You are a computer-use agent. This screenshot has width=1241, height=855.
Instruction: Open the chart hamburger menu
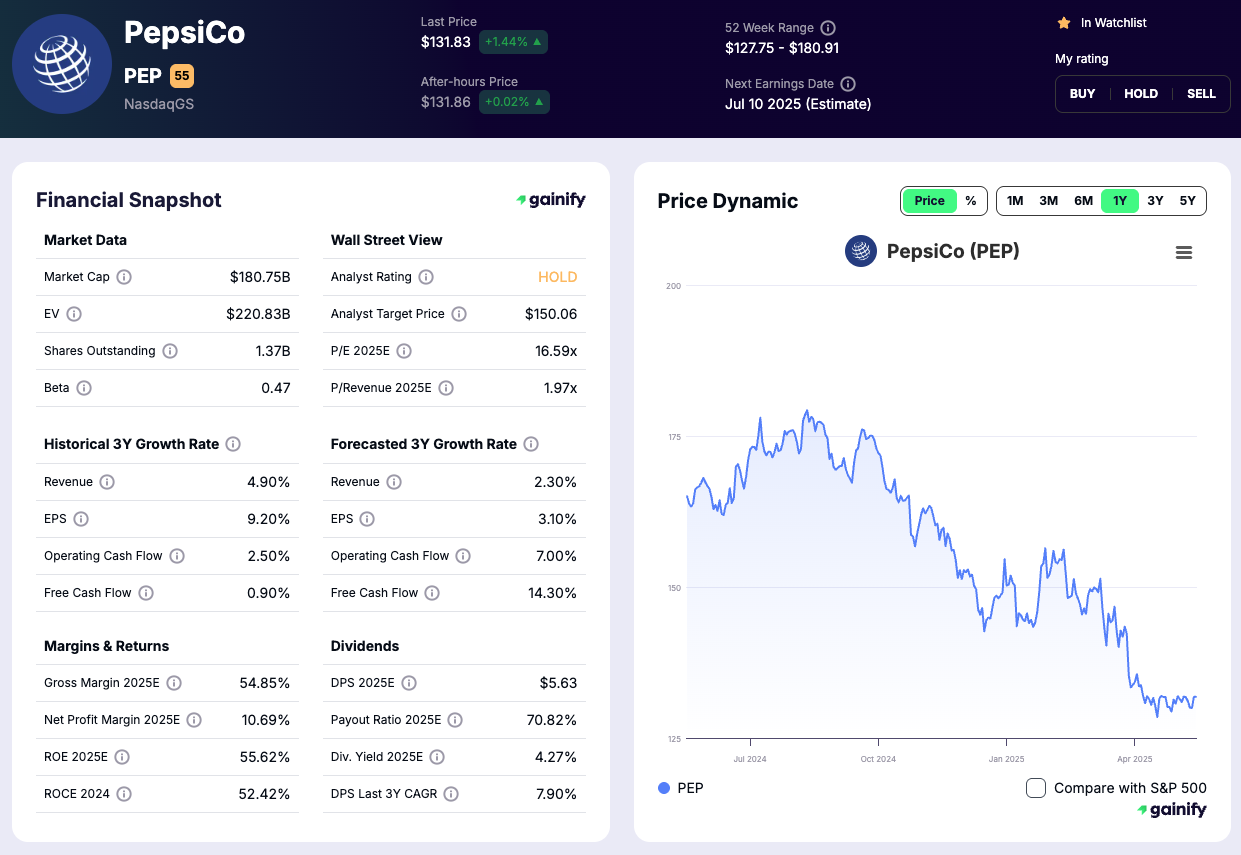(x=1184, y=253)
